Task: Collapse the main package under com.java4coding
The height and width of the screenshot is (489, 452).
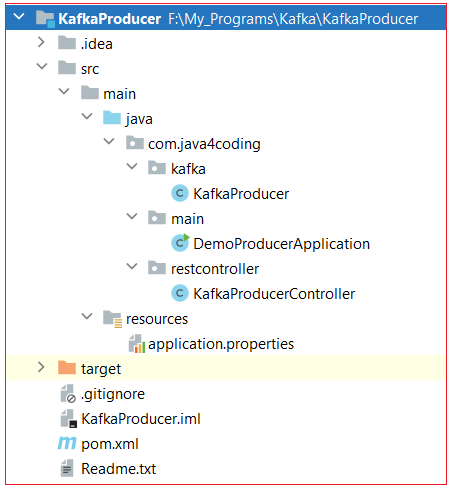Action: (x=132, y=216)
